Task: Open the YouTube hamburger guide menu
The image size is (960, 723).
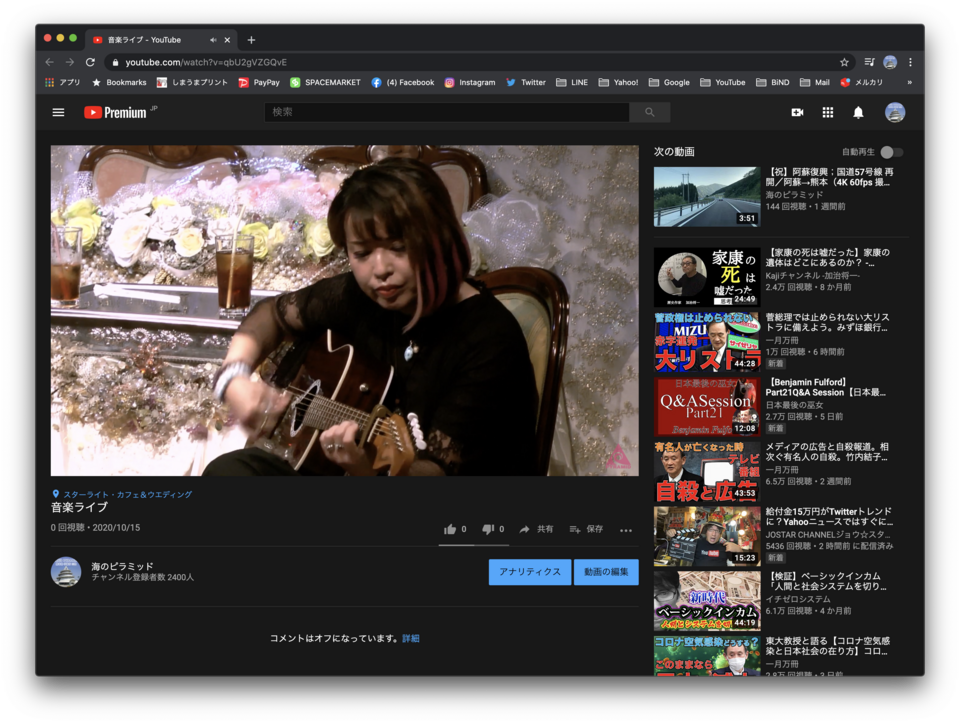Action: [58, 112]
